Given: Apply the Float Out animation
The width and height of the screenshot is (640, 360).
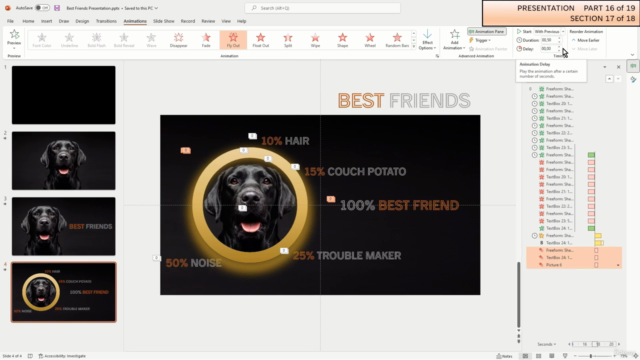Looking at the screenshot, I should click(x=260, y=40).
